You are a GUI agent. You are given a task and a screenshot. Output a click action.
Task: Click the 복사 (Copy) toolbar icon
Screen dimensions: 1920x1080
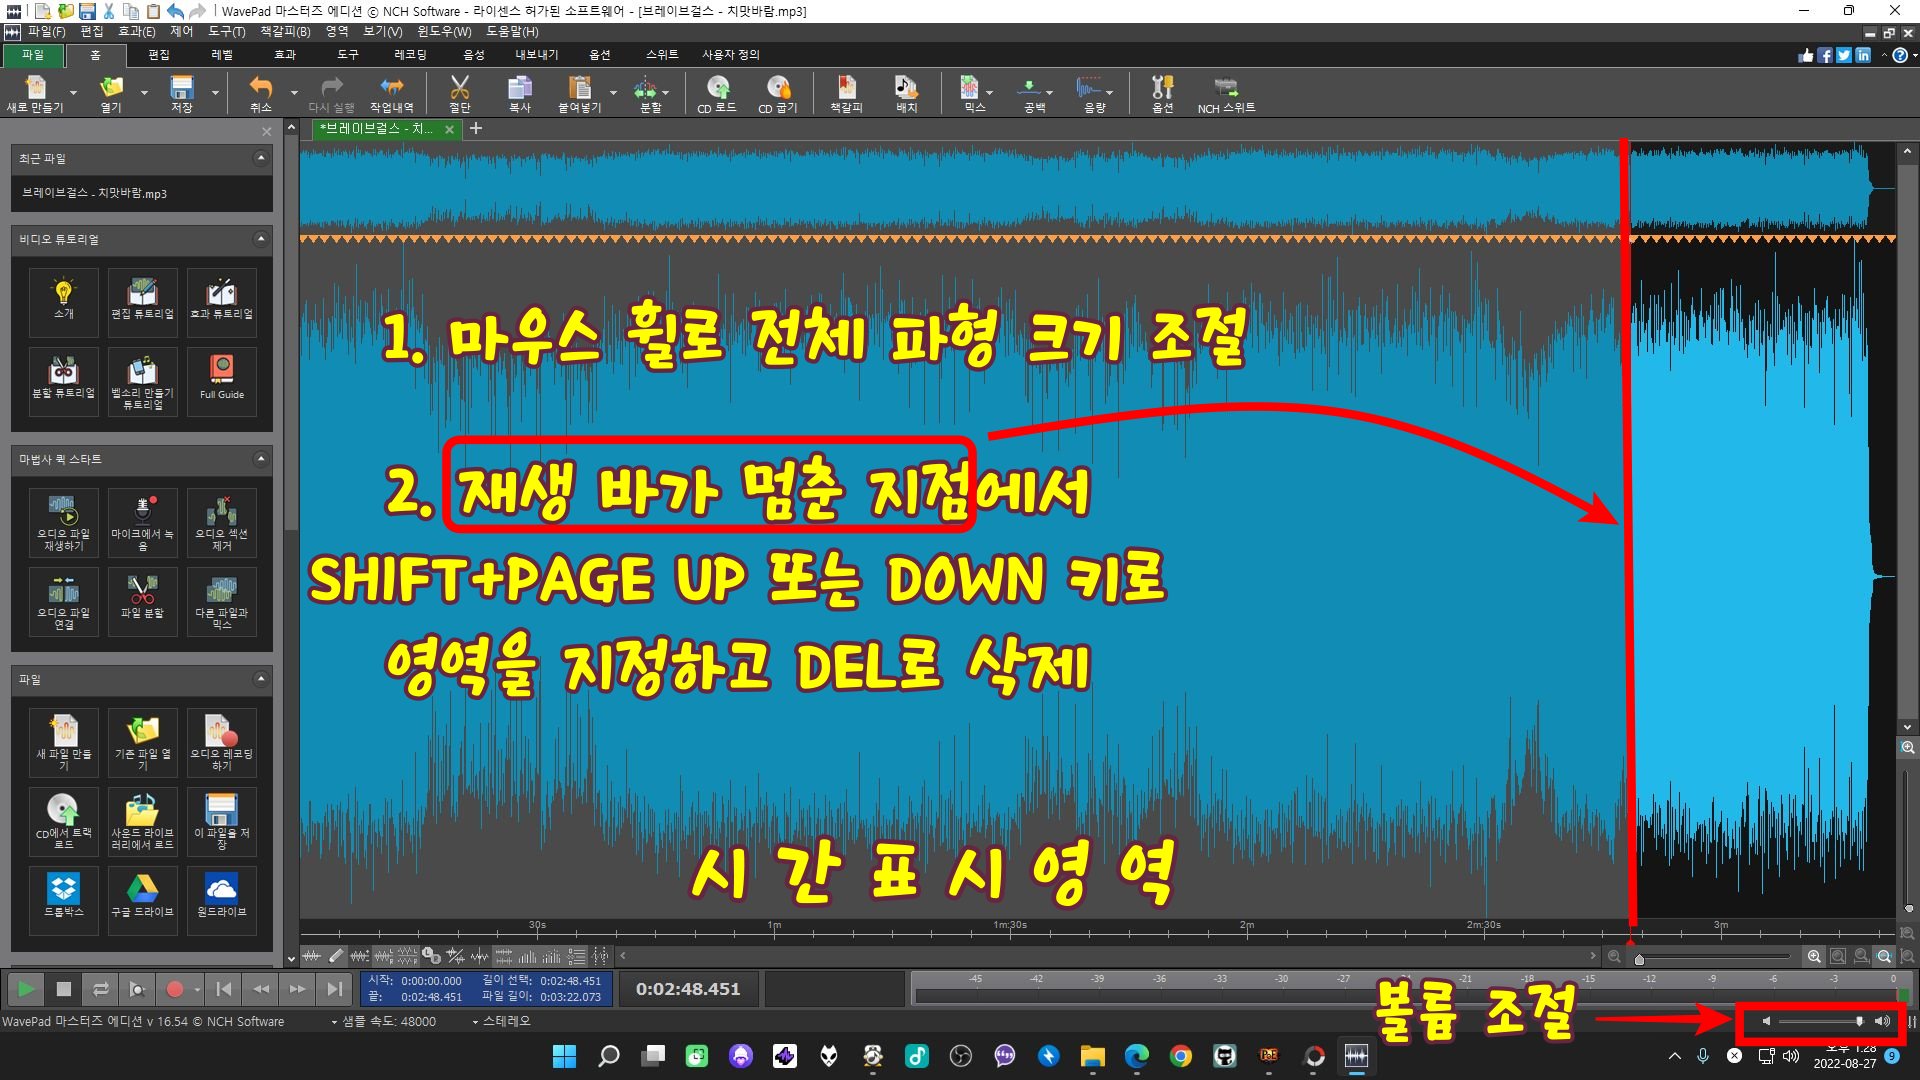pyautogui.click(x=520, y=93)
